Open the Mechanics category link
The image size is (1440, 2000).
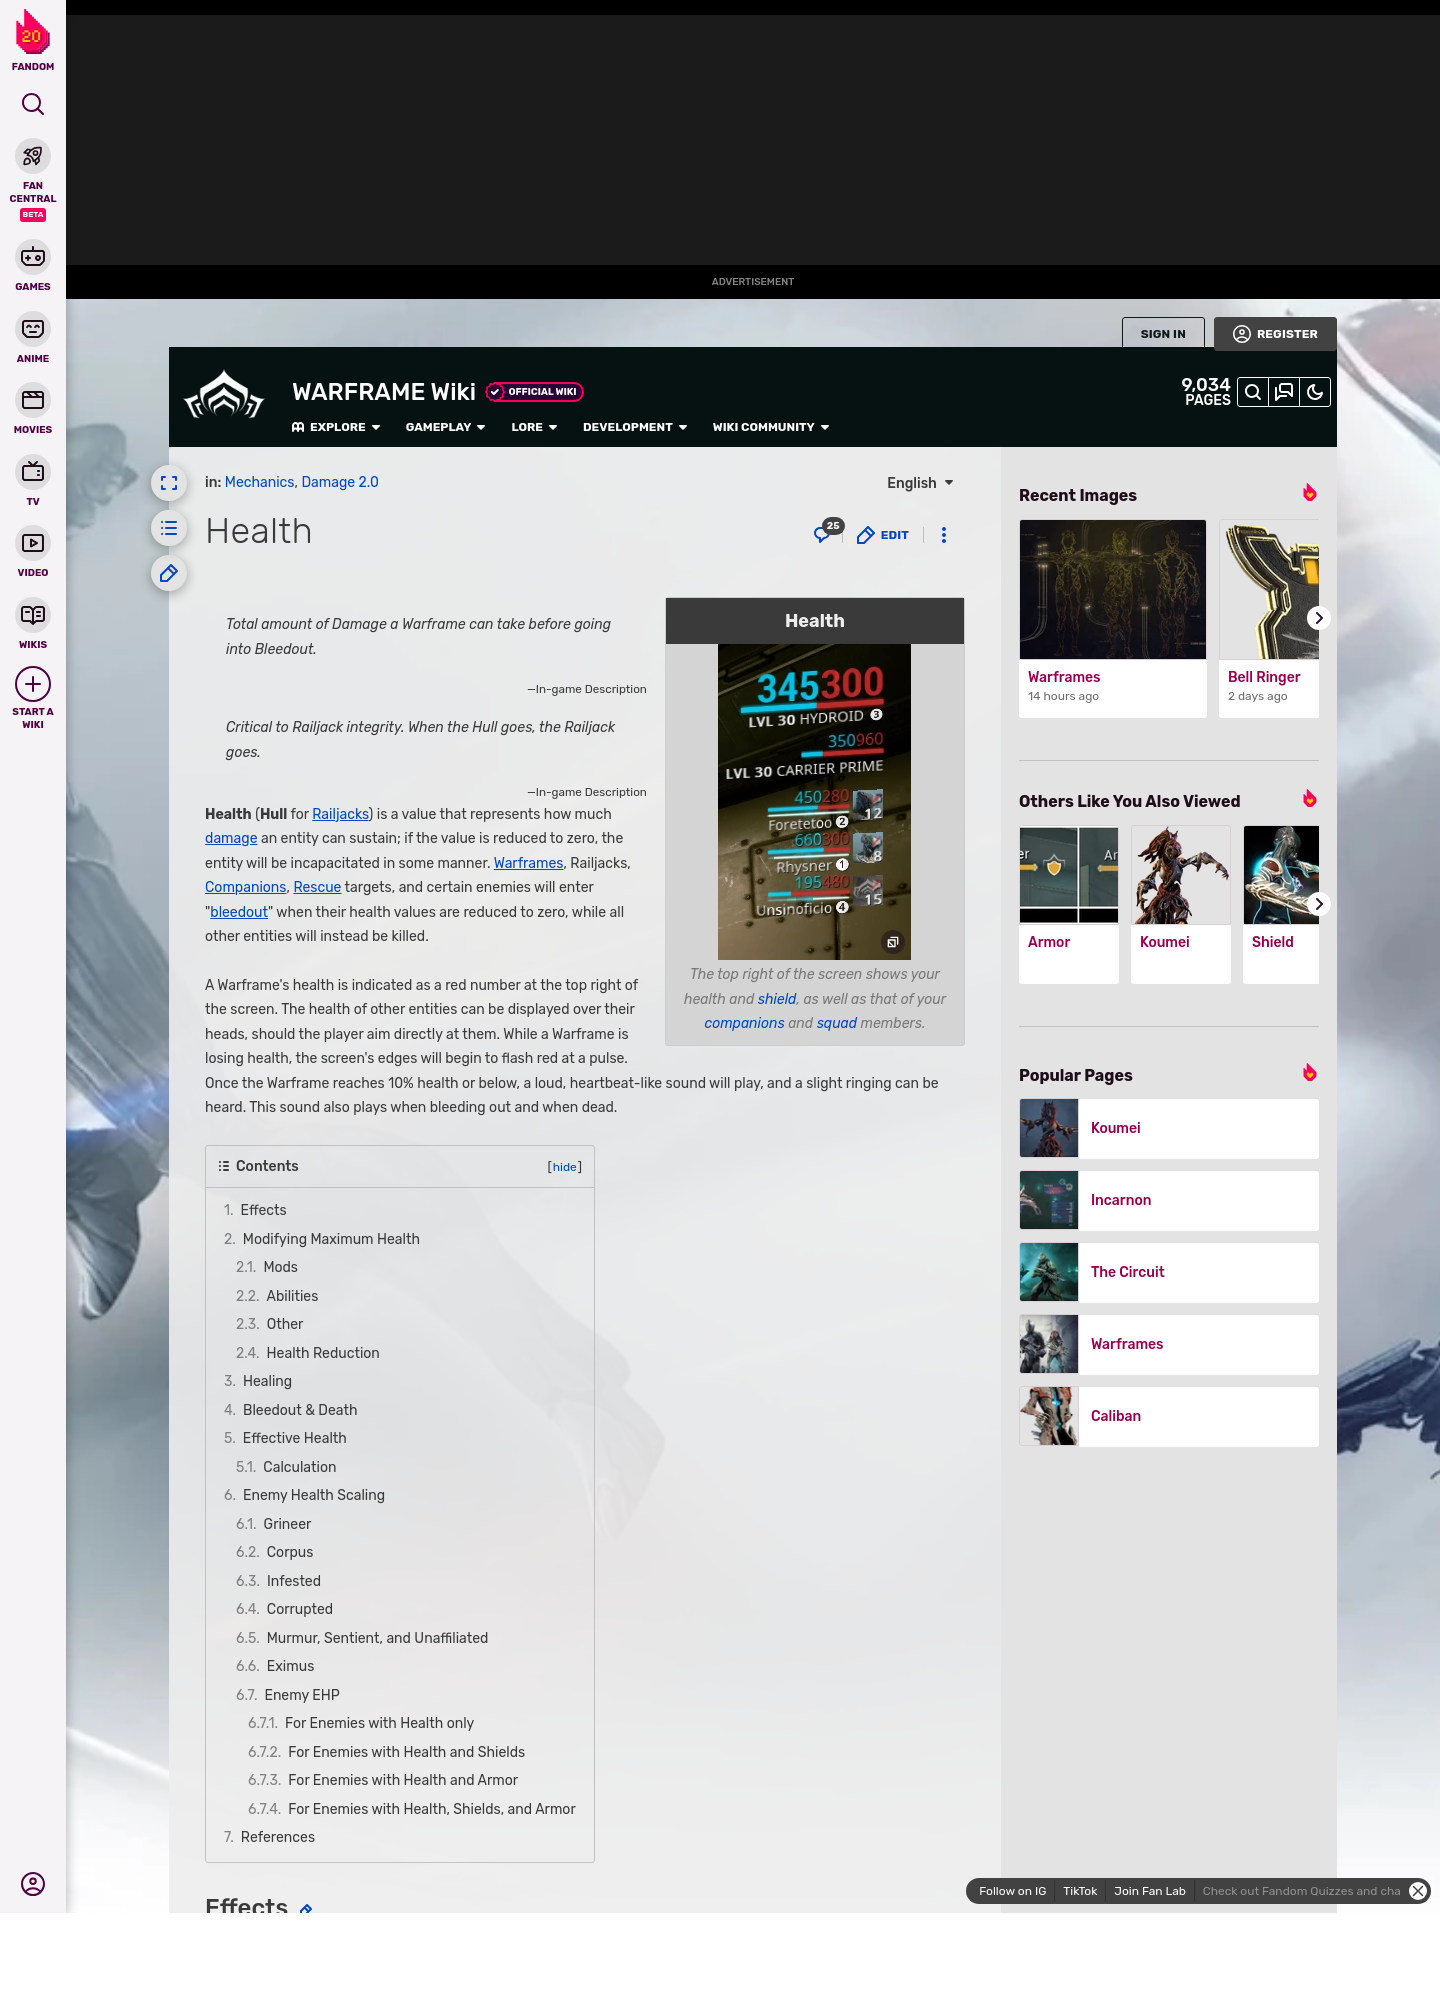click(259, 482)
